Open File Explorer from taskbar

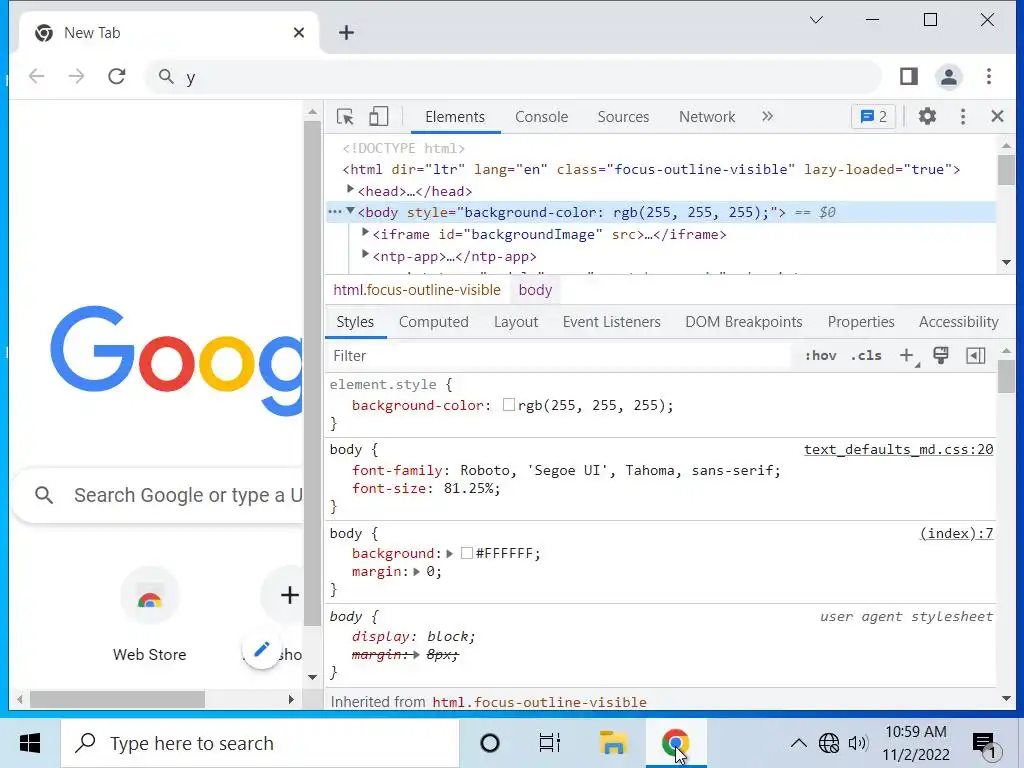coord(613,743)
